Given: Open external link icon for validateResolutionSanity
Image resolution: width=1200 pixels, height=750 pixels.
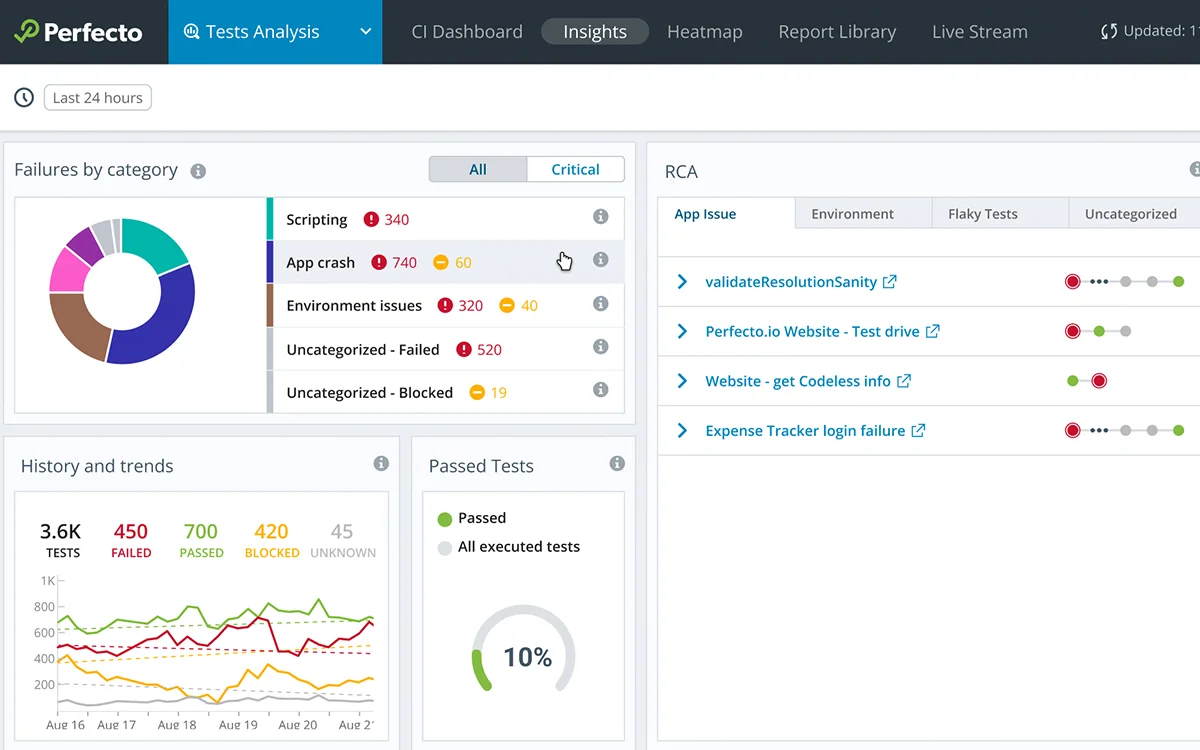Looking at the screenshot, I should point(889,282).
